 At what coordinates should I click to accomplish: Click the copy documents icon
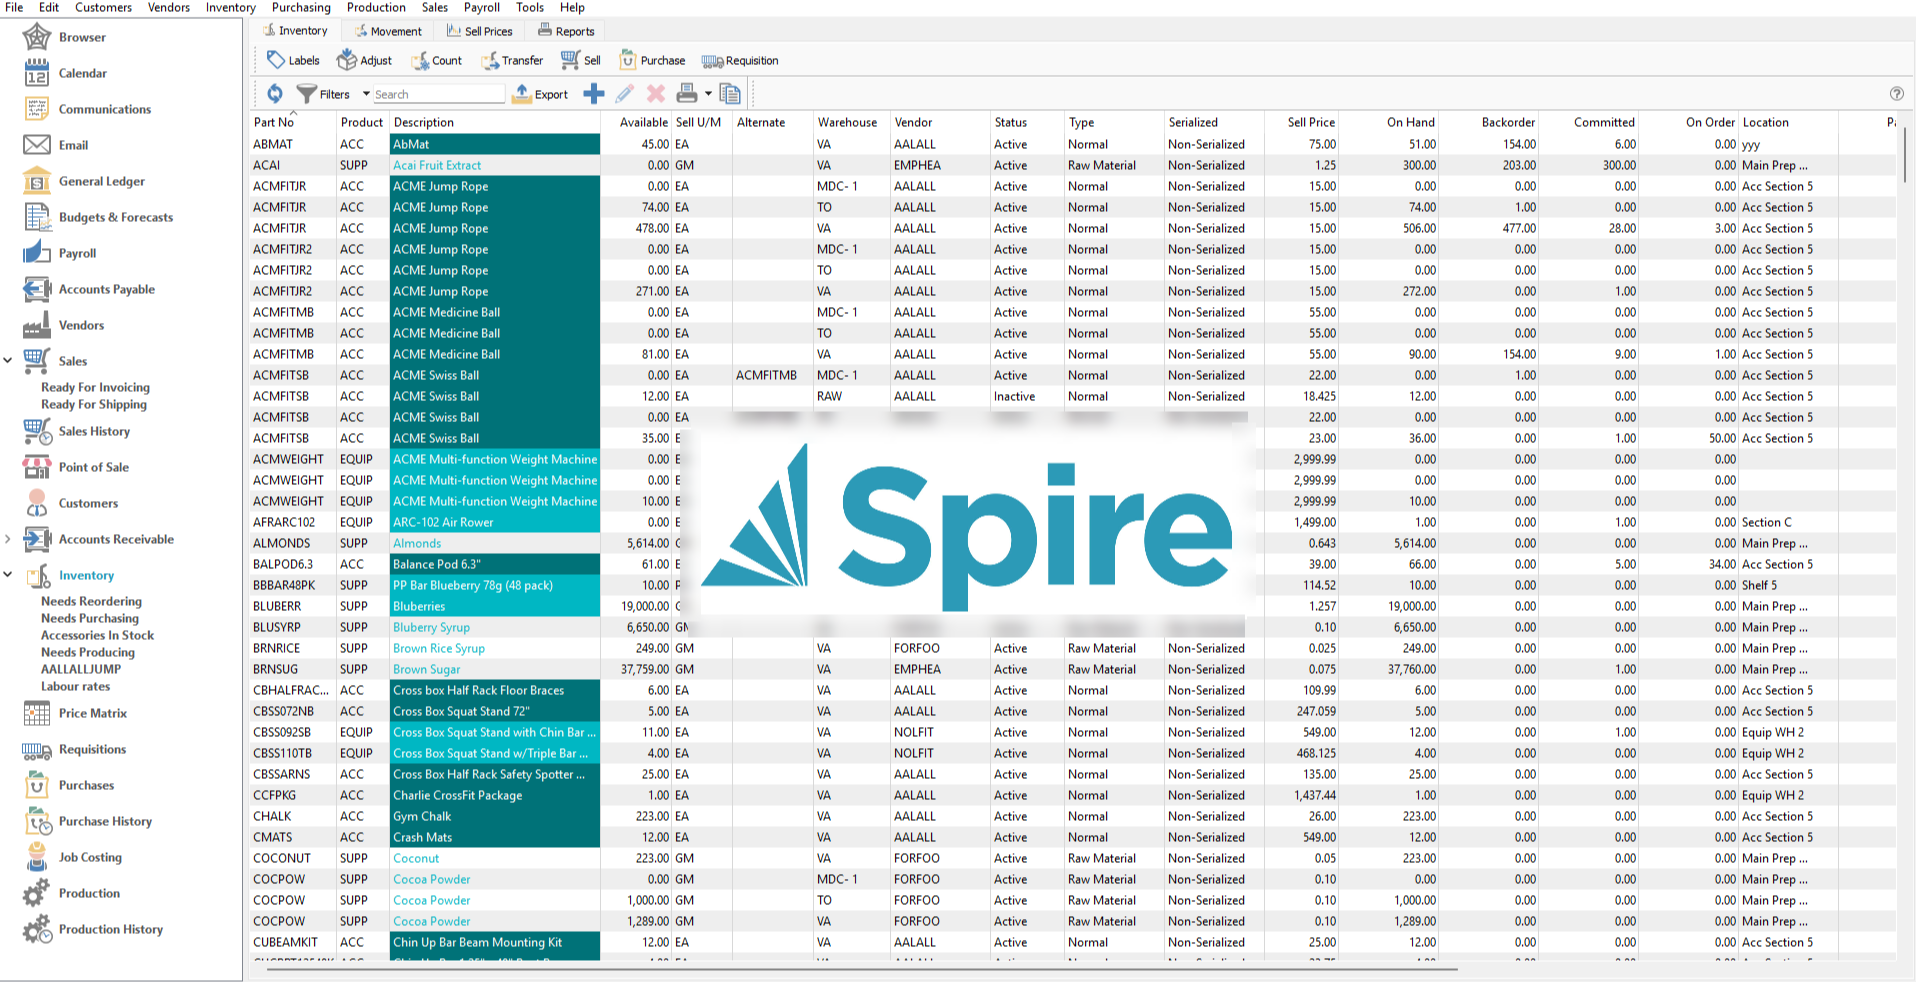pyautogui.click(x=731, y=94)
